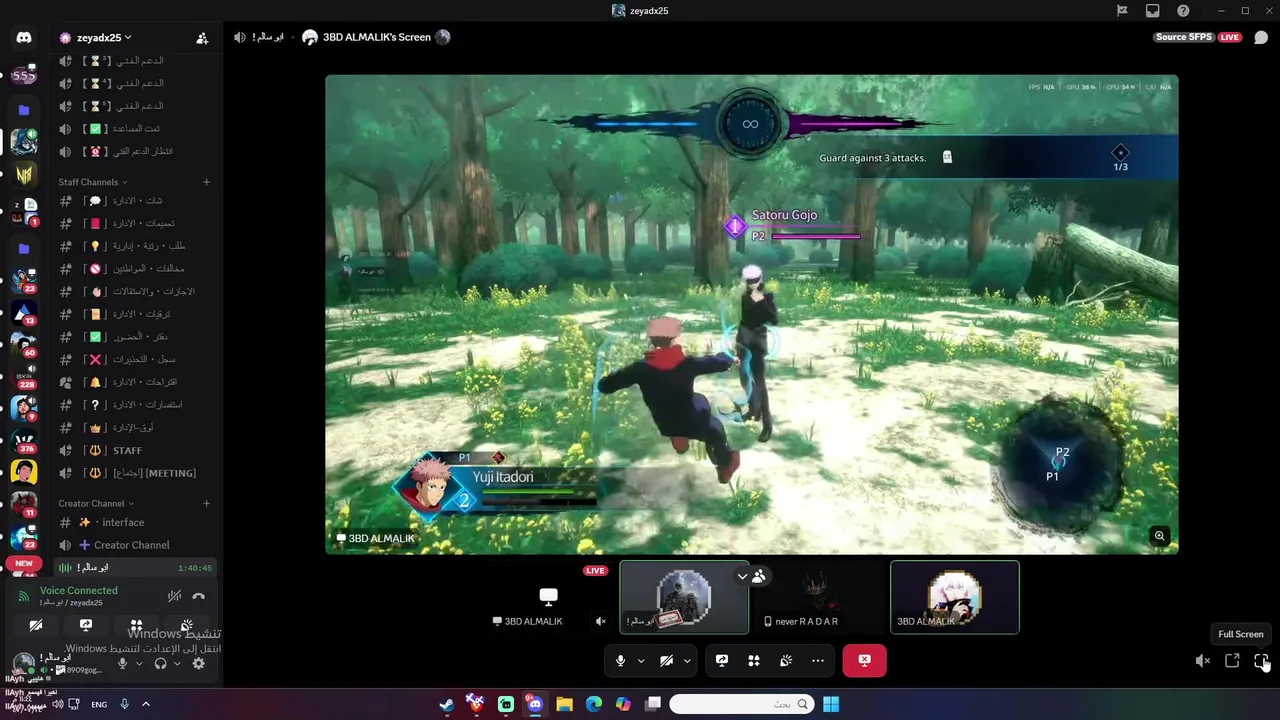
Task: Open the help icon in title bar
Action: click(x=1183, y=11)
